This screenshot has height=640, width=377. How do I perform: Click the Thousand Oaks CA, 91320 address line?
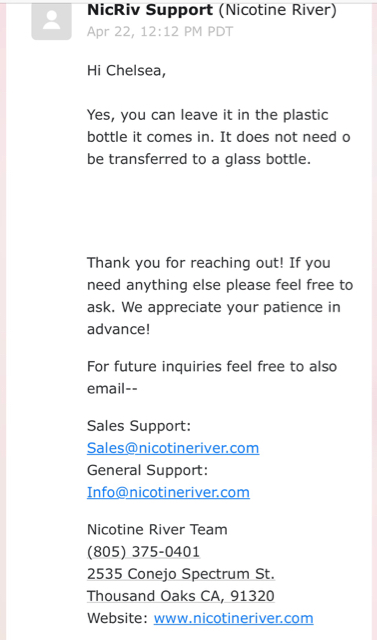point(181,596)
